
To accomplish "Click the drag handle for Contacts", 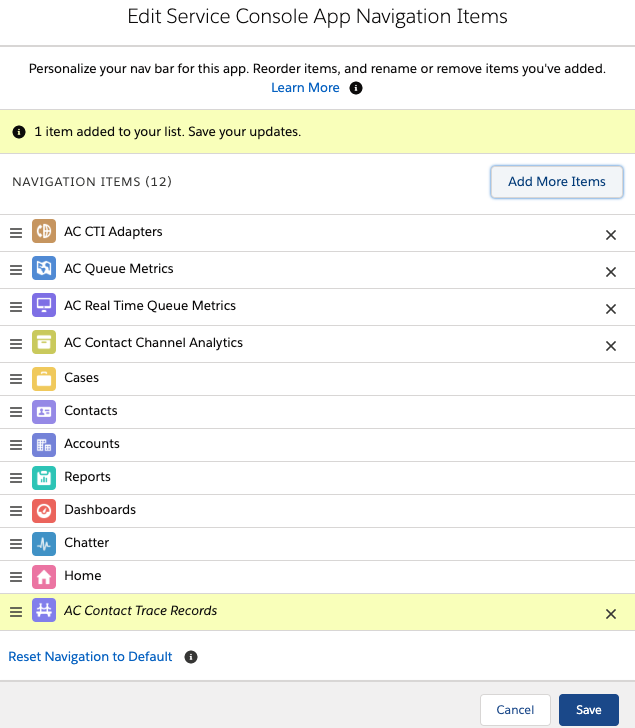I will point(16,412).
